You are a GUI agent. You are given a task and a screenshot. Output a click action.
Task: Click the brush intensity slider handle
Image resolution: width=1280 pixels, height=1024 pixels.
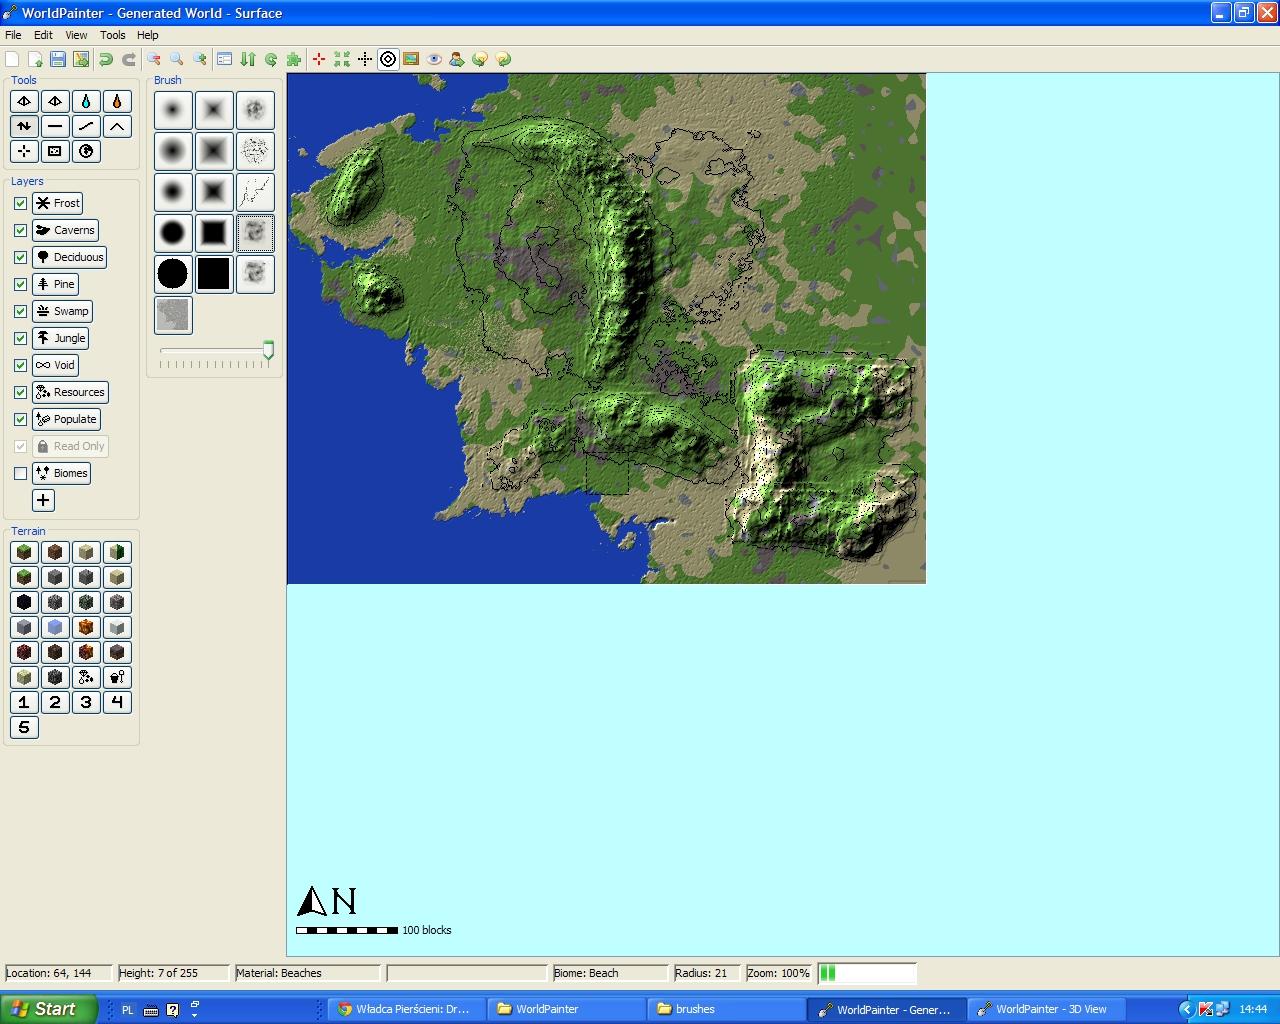point(268,350)
